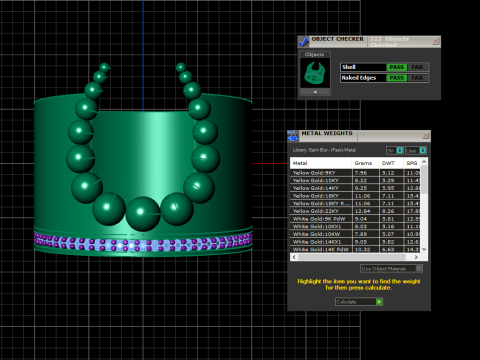Select the Yellow Gold:14KY row
This screenshot has width=480, height=360.
[355, 188]
